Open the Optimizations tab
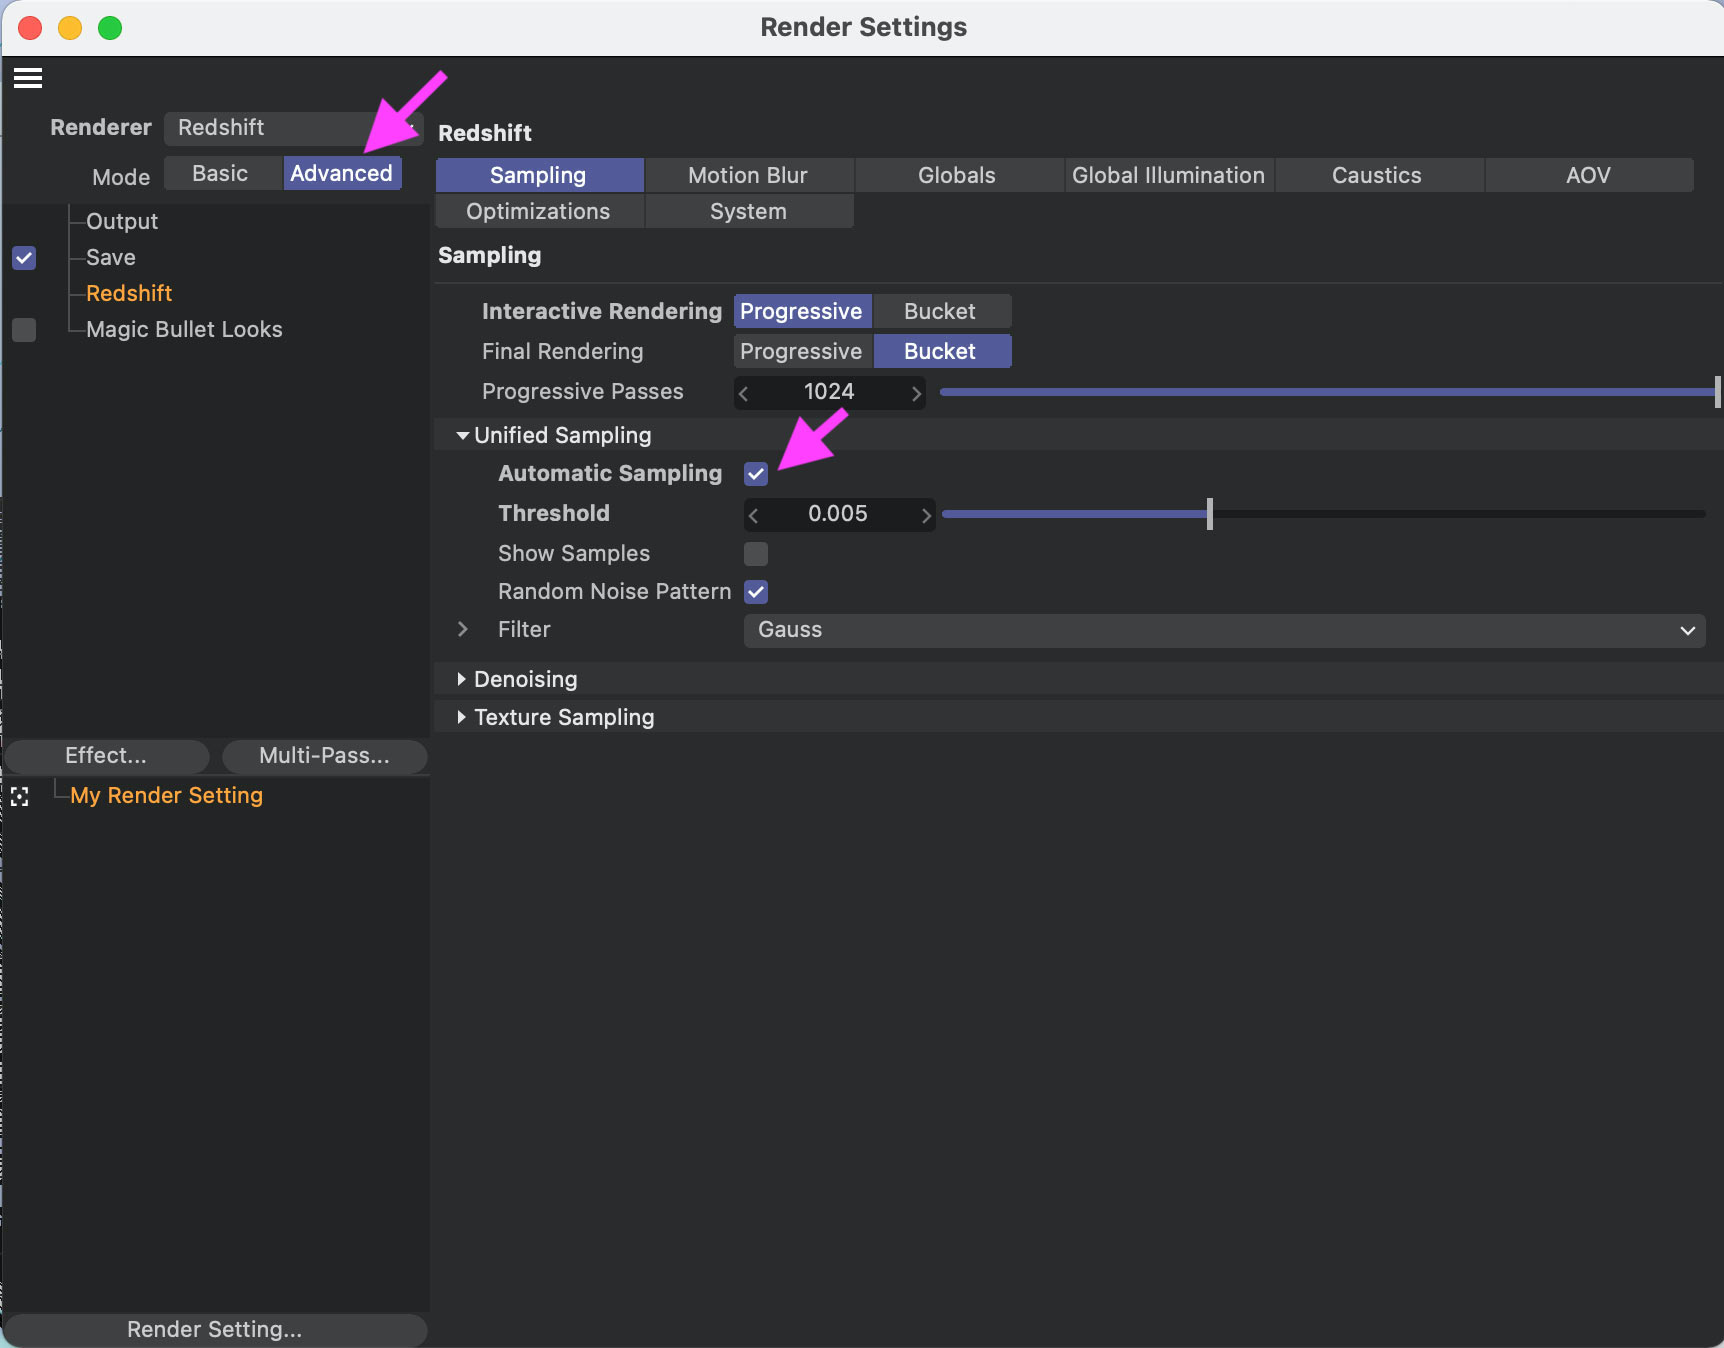The height and width of the screenshot is (1348, 1724). pyautogui.click(x=539, y=211)
